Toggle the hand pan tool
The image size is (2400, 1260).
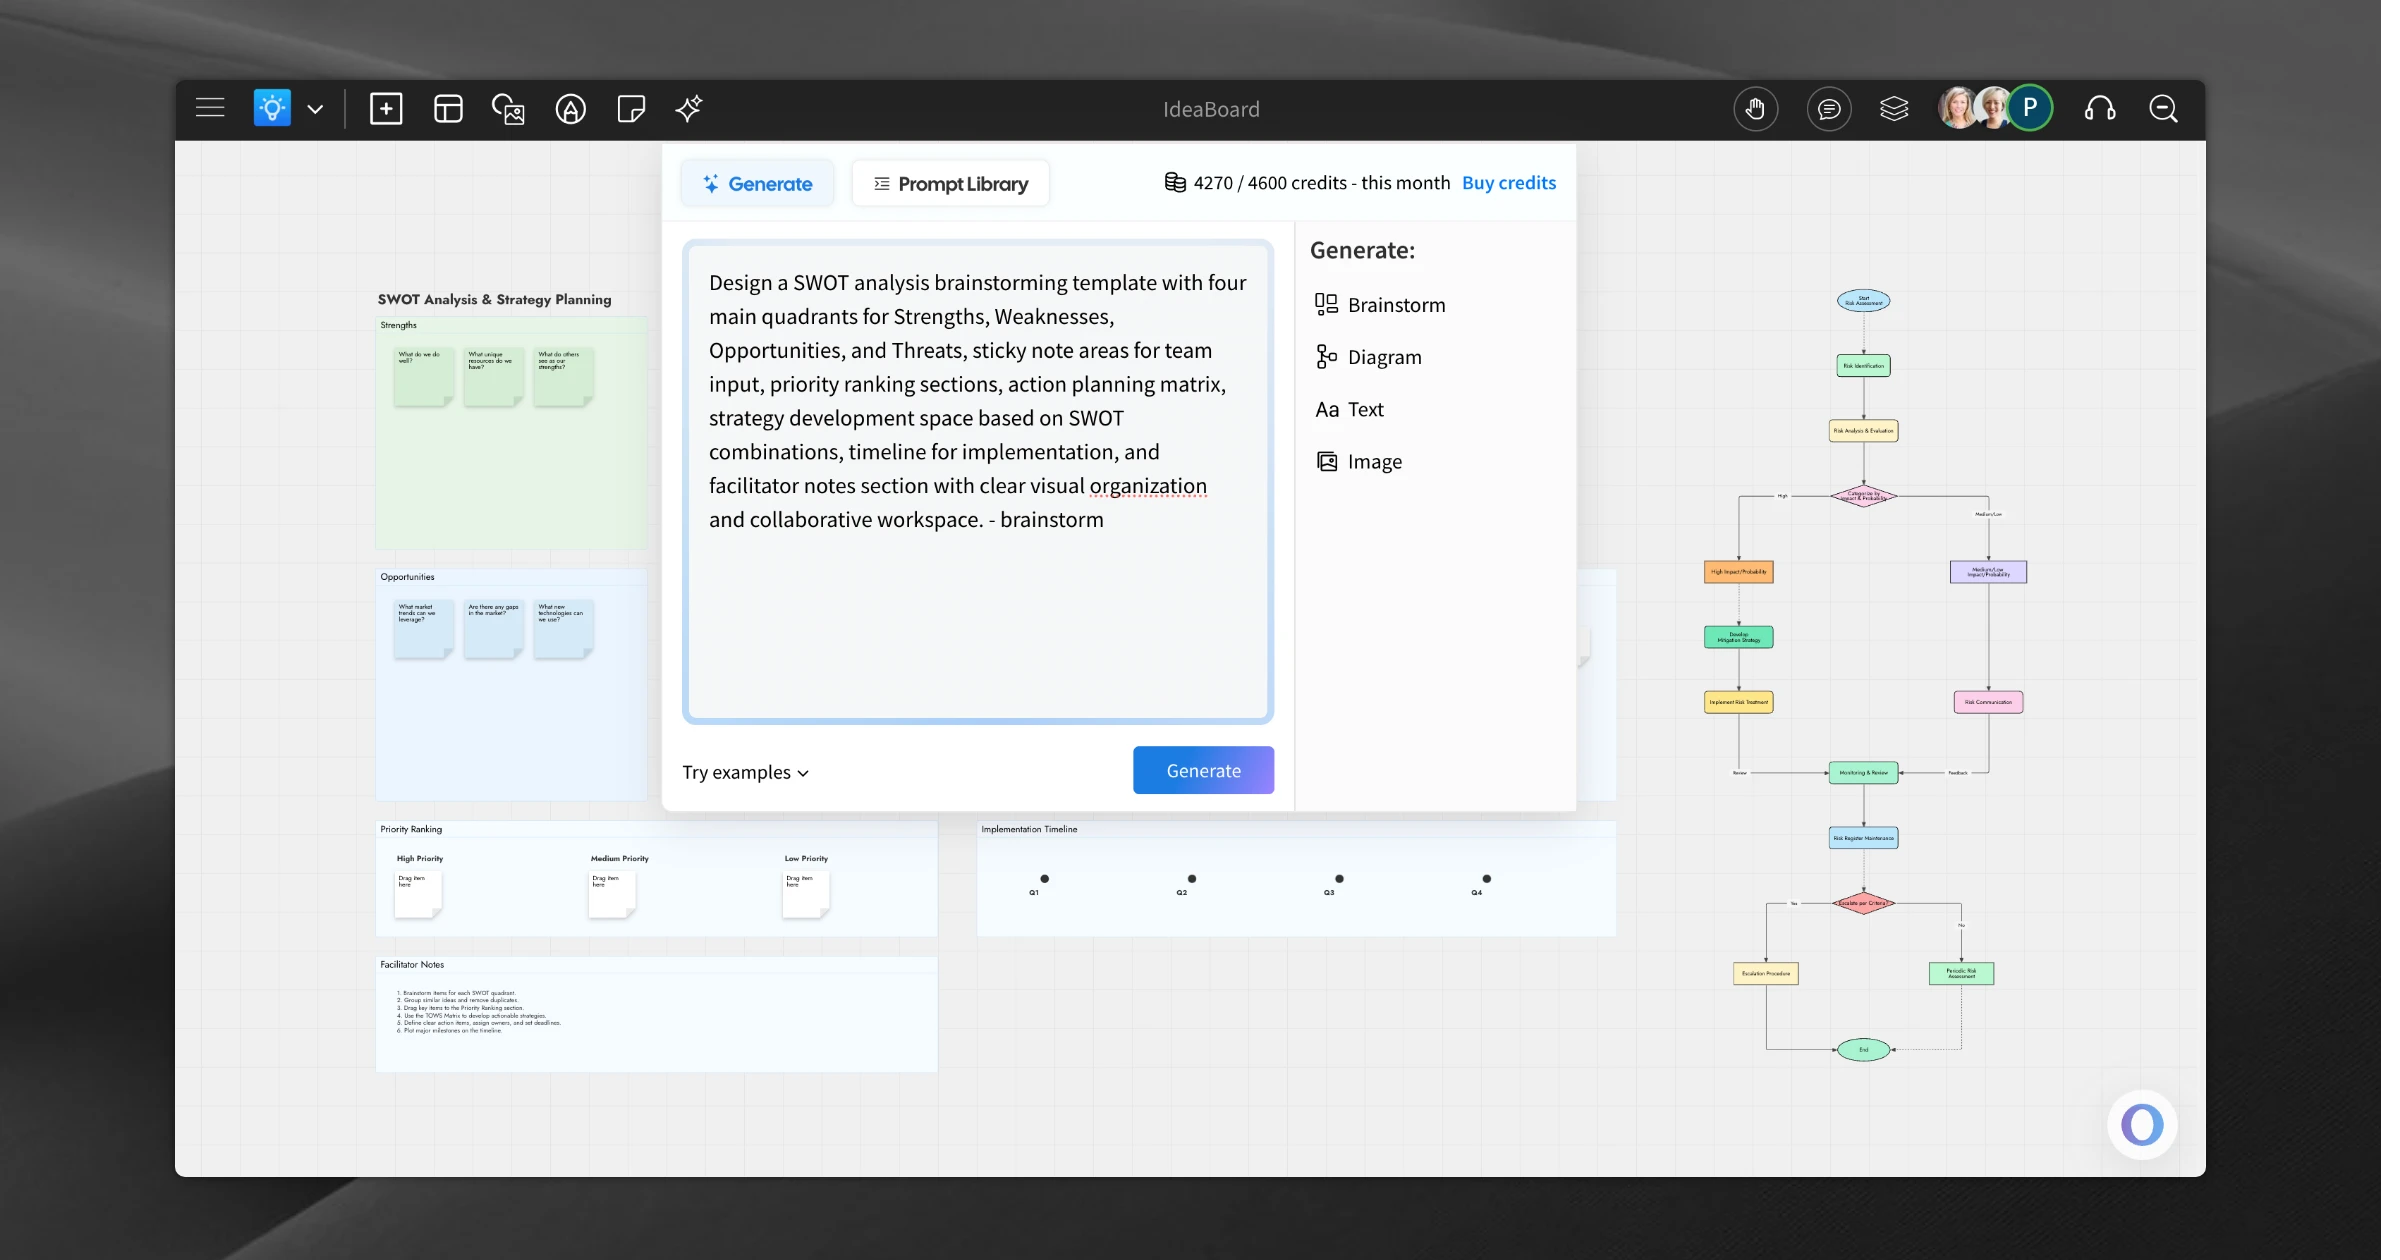[x=1755, y=109]
